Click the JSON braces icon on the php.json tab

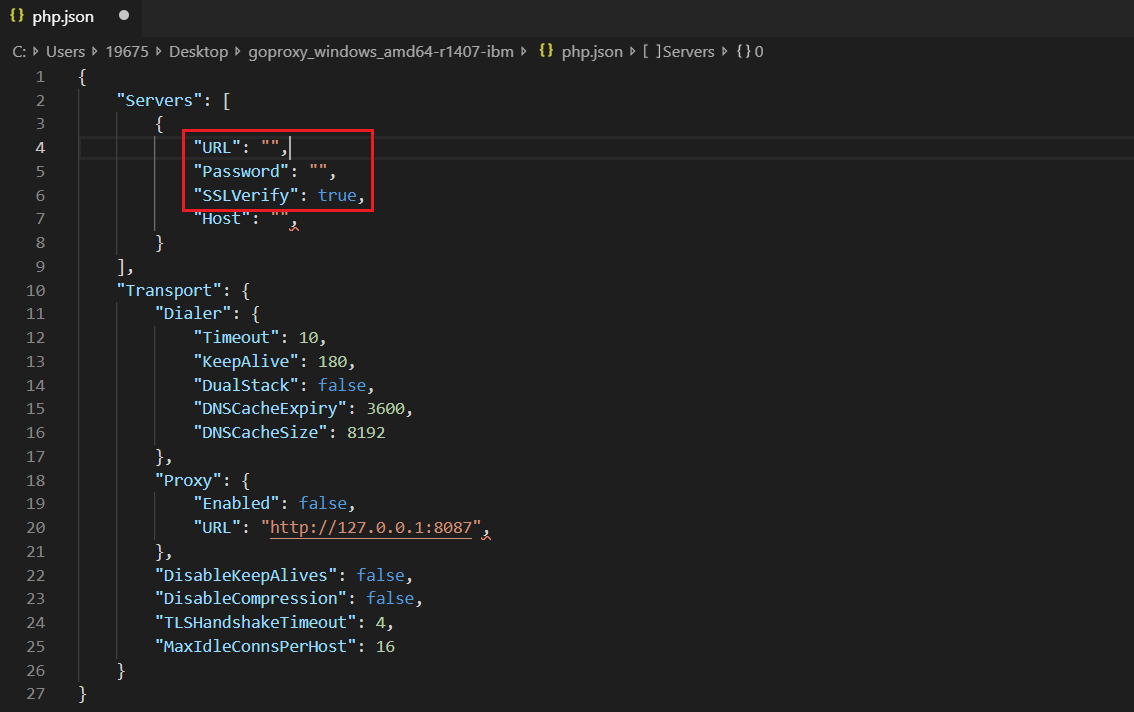[17, 16]
